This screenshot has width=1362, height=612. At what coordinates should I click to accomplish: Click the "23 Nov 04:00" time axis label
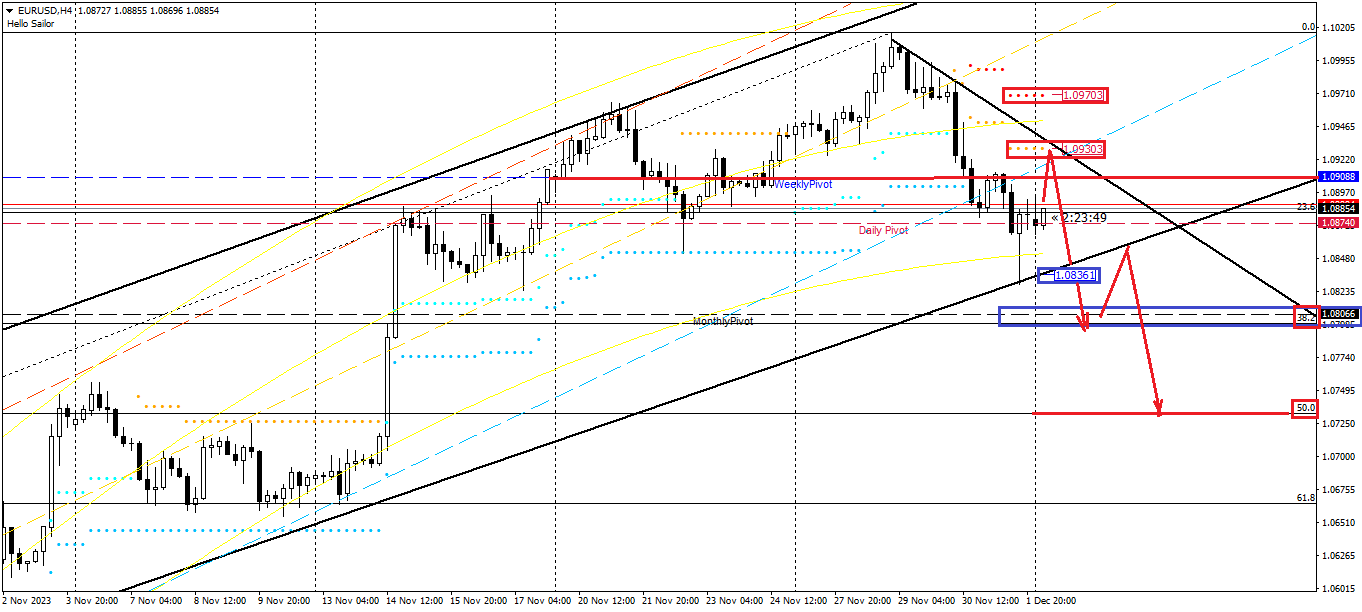[734, 602]
